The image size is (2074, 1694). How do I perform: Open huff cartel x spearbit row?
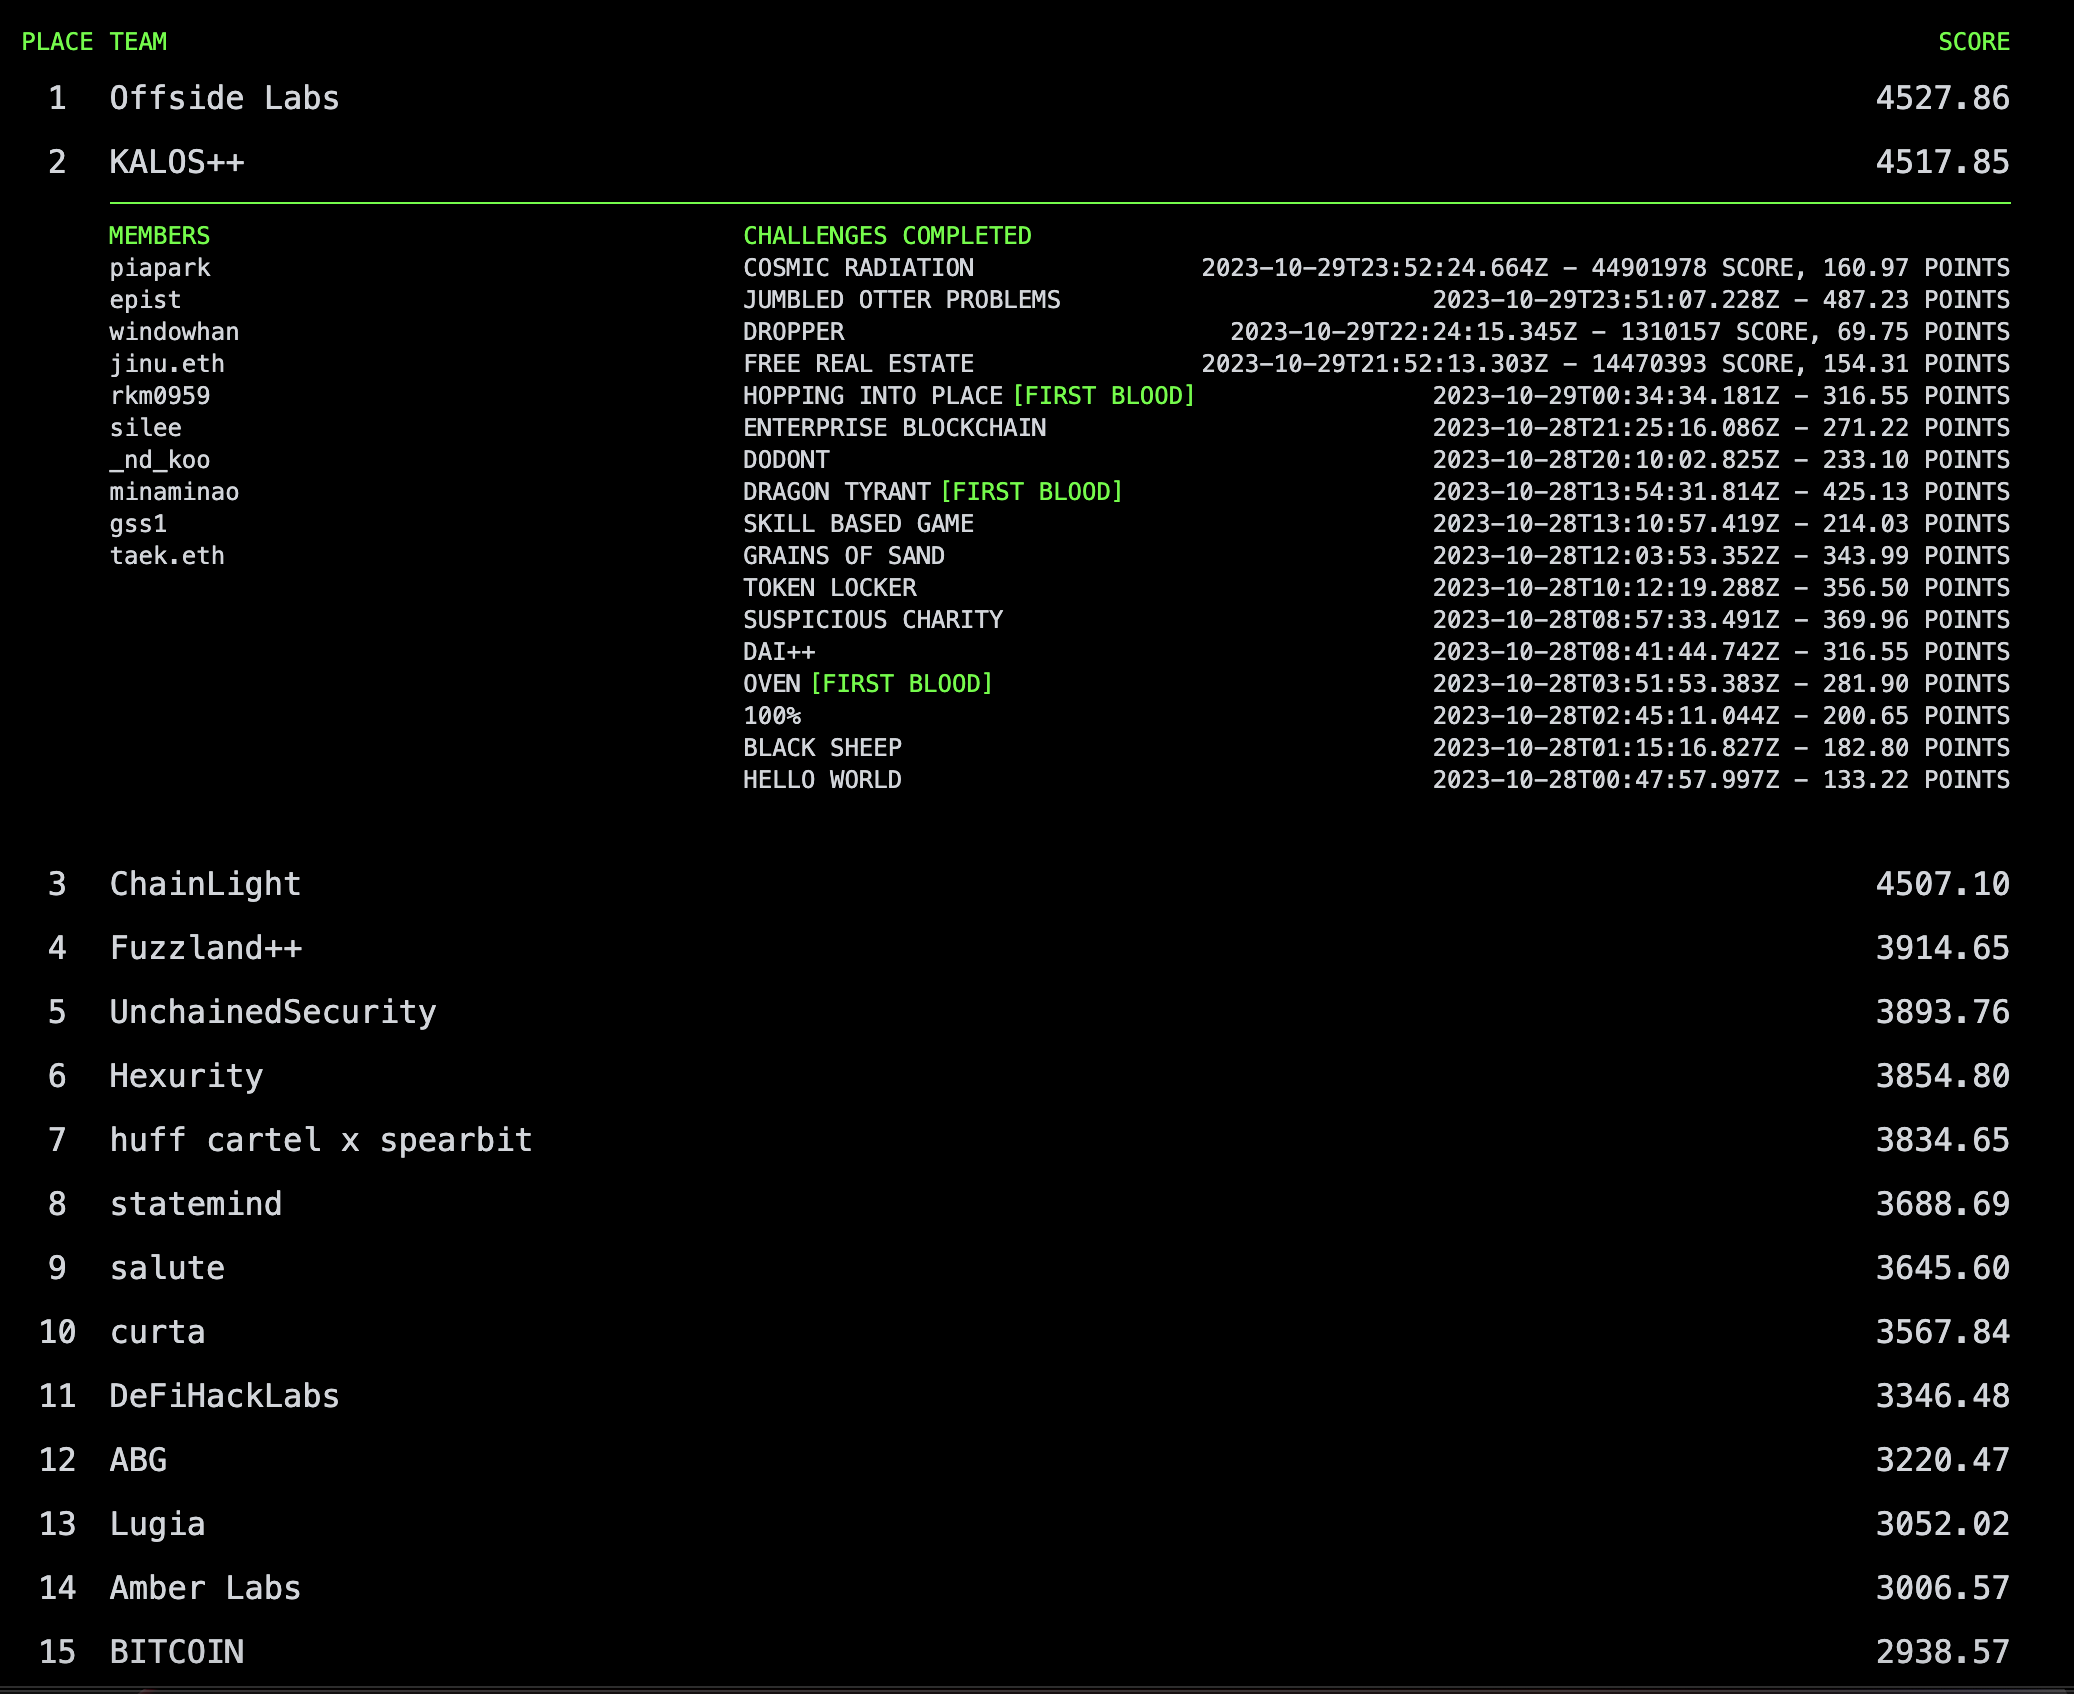(x=320, y=1140)
